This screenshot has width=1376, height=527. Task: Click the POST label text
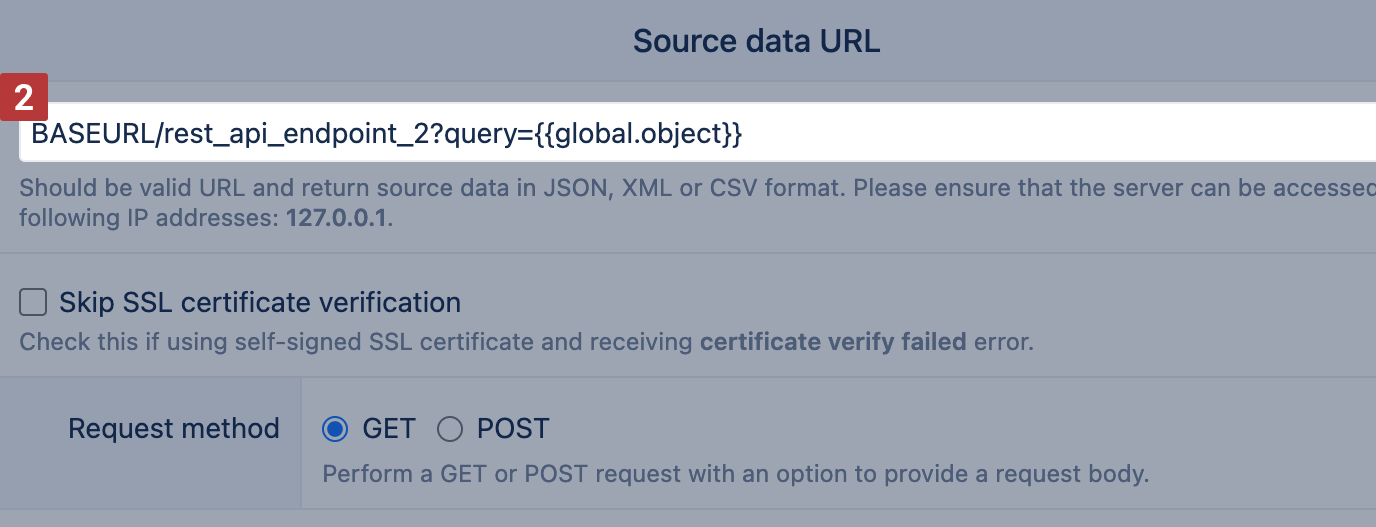513,429
